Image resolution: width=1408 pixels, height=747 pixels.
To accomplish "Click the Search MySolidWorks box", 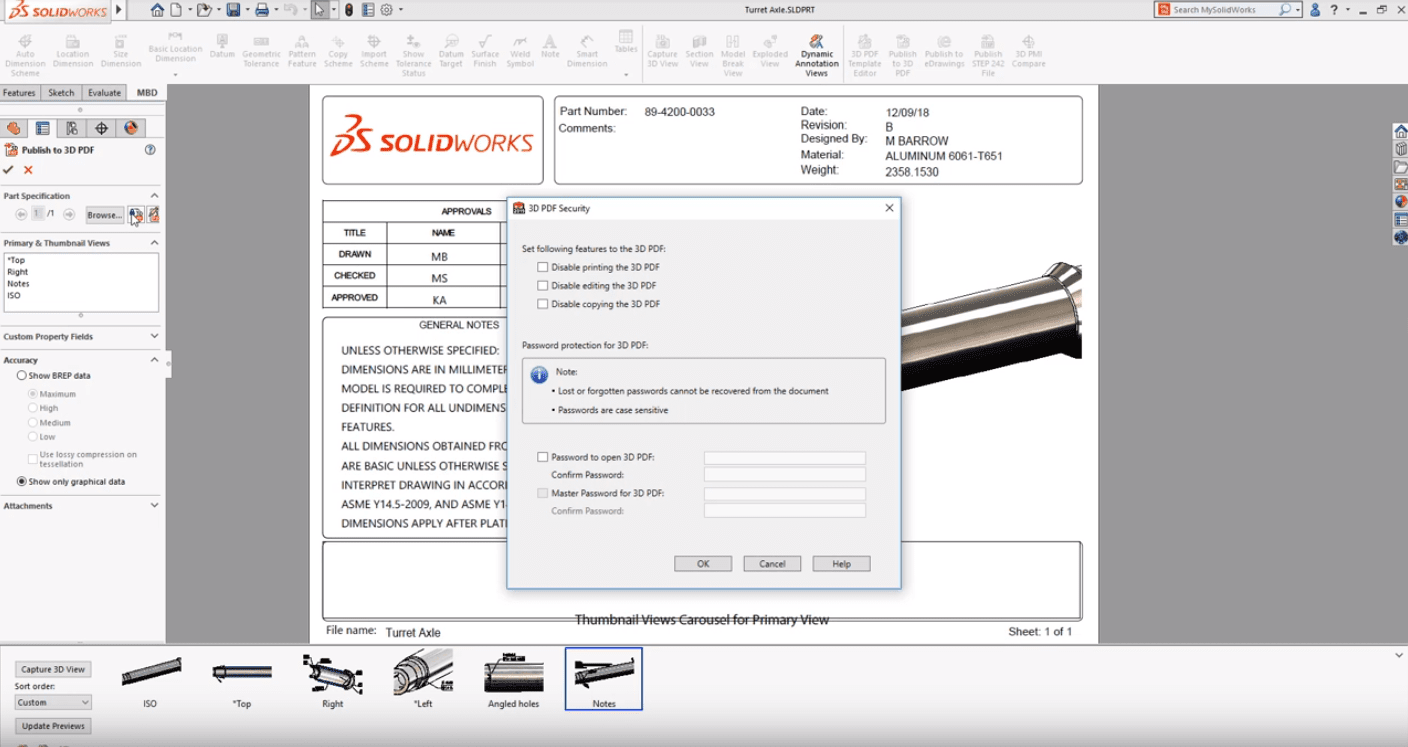I will (x=1230, y=10).
